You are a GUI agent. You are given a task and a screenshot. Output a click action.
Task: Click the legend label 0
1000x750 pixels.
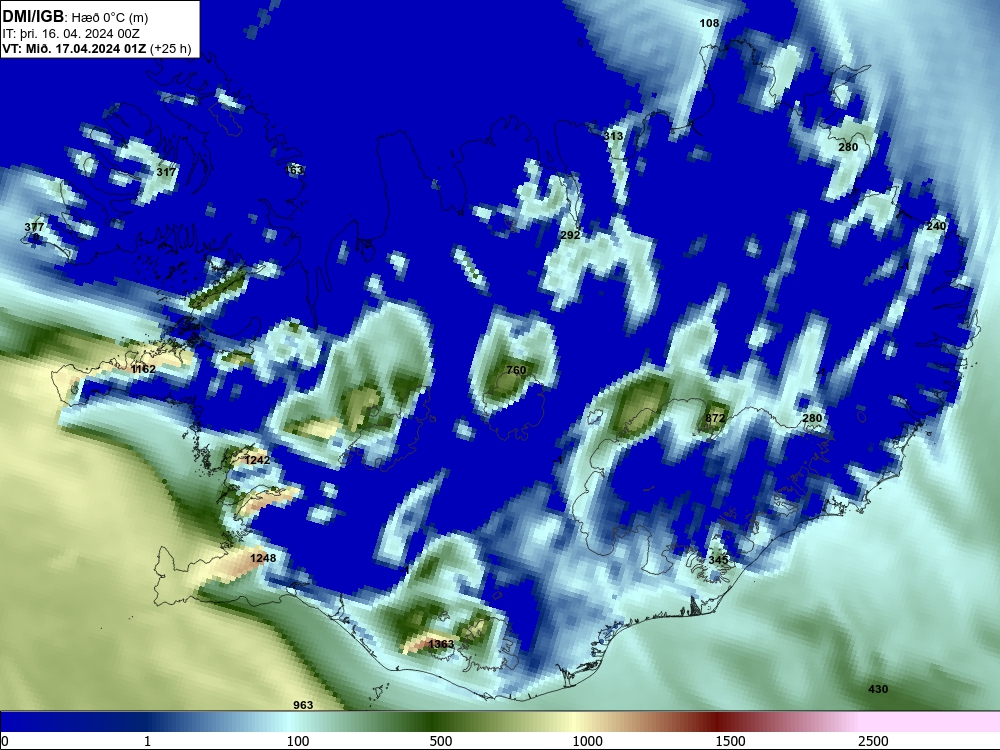click(x=4, y=741)
